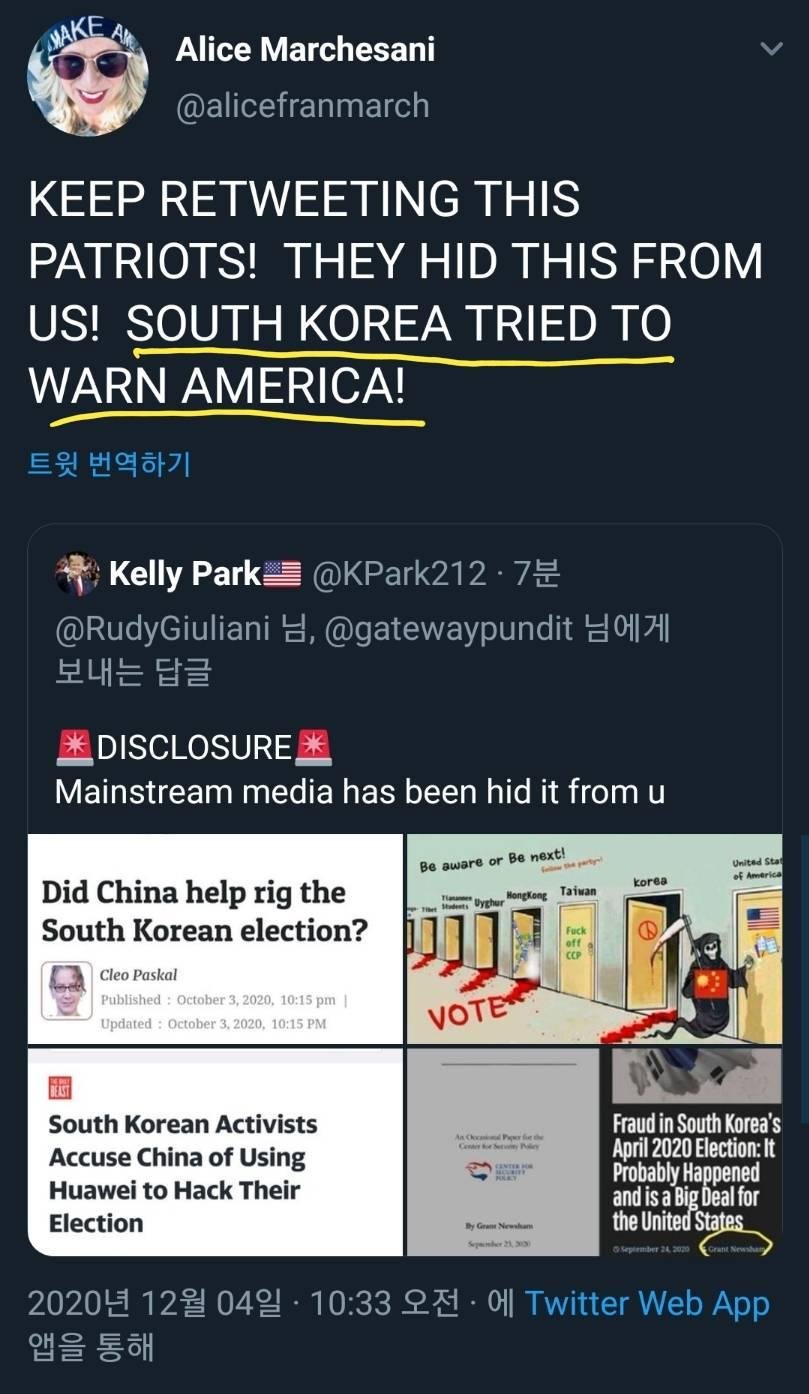View the 'Fraud in South Korea's' election image
Screen dimensions: 809x1394
point(692,1152)
